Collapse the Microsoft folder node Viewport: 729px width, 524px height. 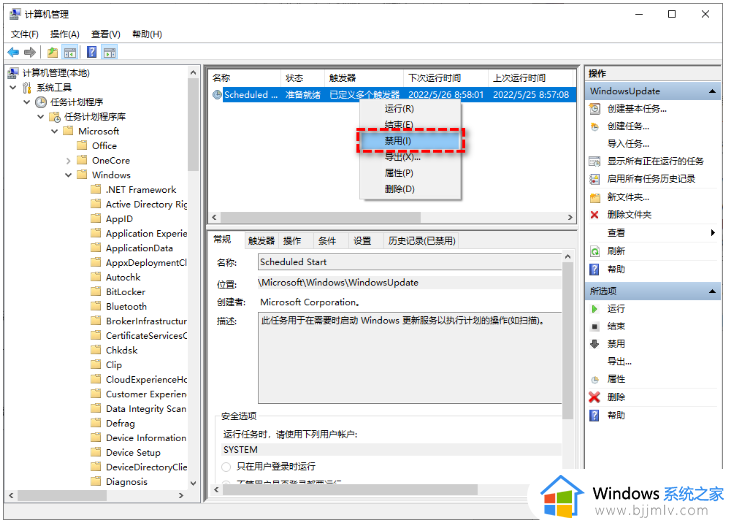tap(55, 132)
